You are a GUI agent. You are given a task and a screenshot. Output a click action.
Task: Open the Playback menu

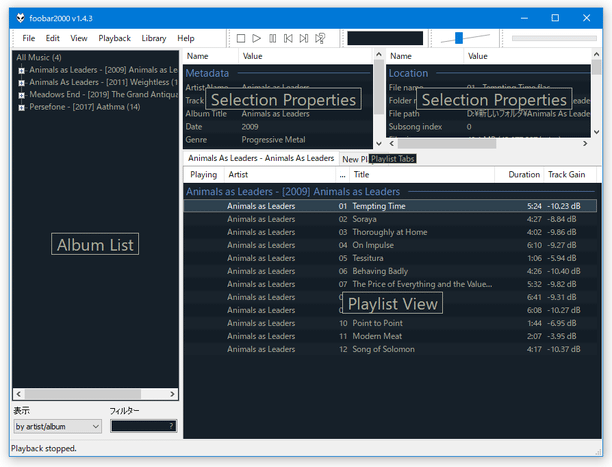(x=114, y=38)
